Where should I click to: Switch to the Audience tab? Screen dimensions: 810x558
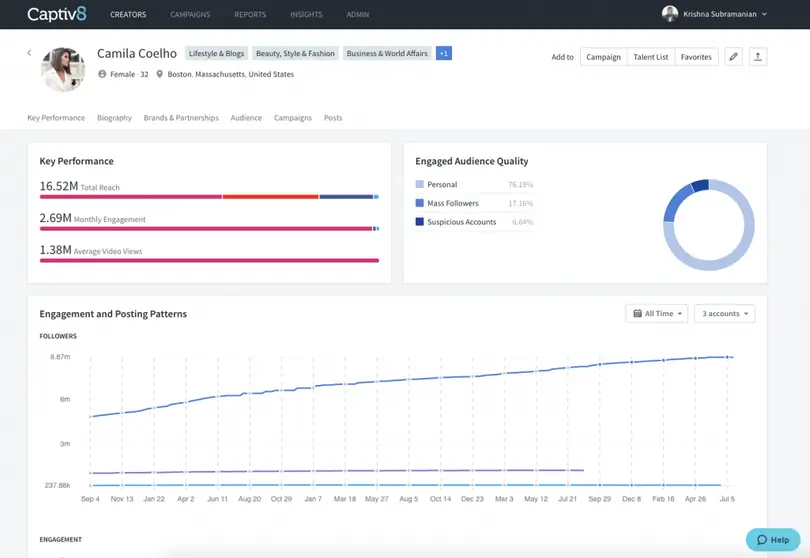pyautogui.click(x=246, y=118)
